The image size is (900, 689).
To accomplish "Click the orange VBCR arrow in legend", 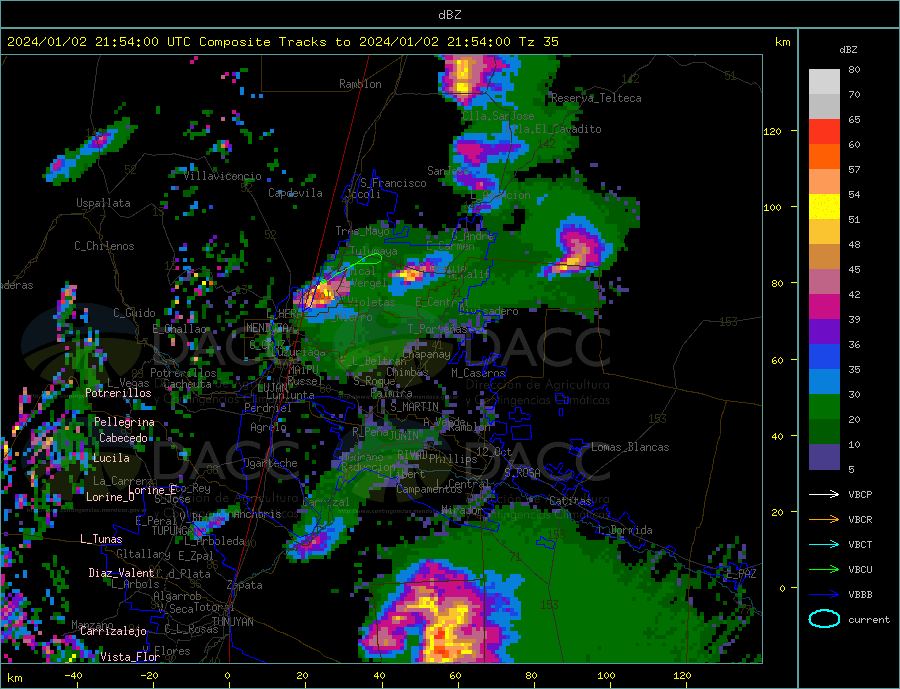I will (824, 520).
